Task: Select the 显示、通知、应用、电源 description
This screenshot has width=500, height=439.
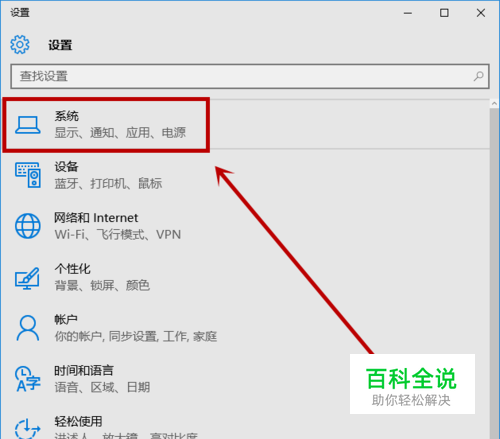Action: coord(120,133)
